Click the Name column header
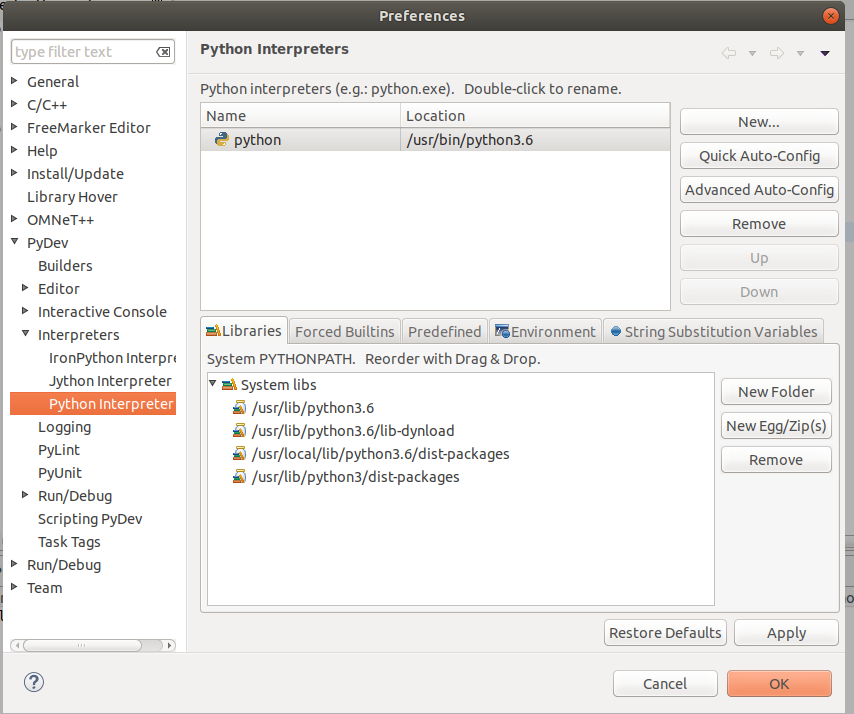Screen dimensions: 854x714 [x=301, y=115]
